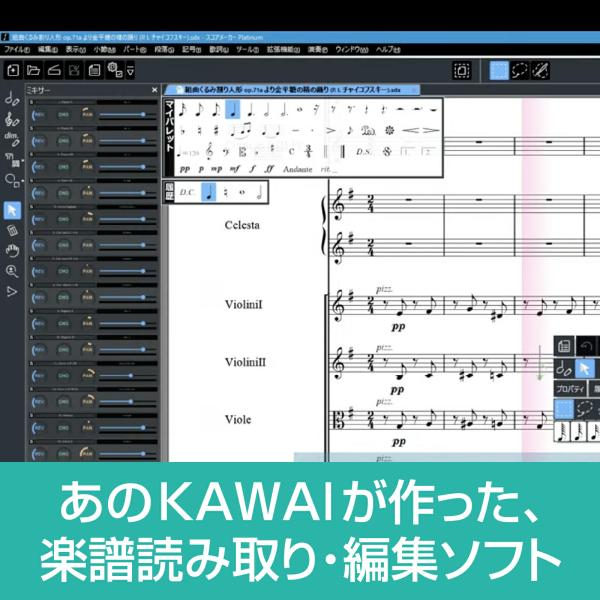Click the プロパティ button in the floating palette

pos(570,389)
